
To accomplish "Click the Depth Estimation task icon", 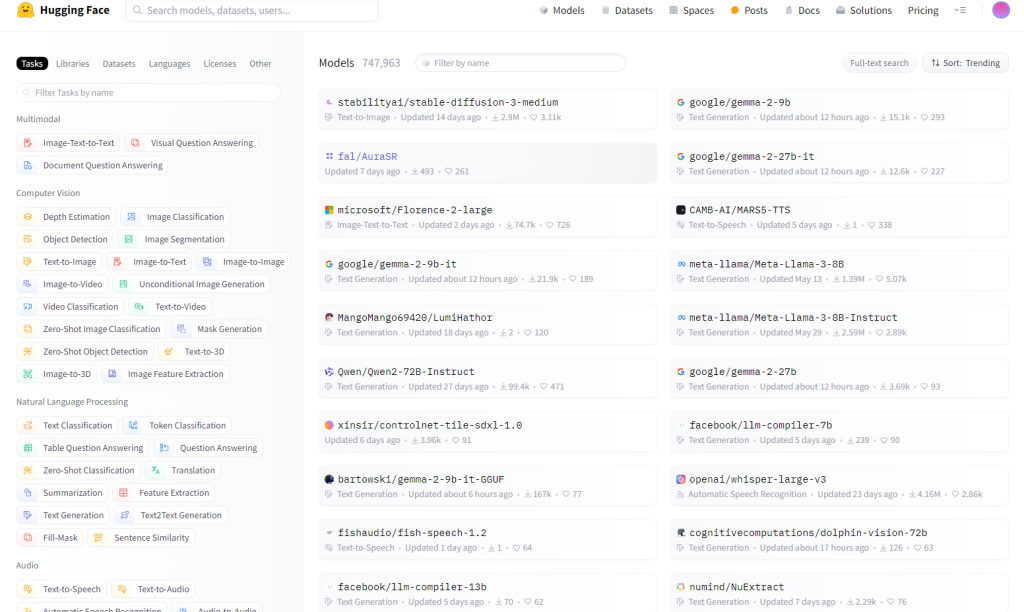I will [x=28, y=217].
